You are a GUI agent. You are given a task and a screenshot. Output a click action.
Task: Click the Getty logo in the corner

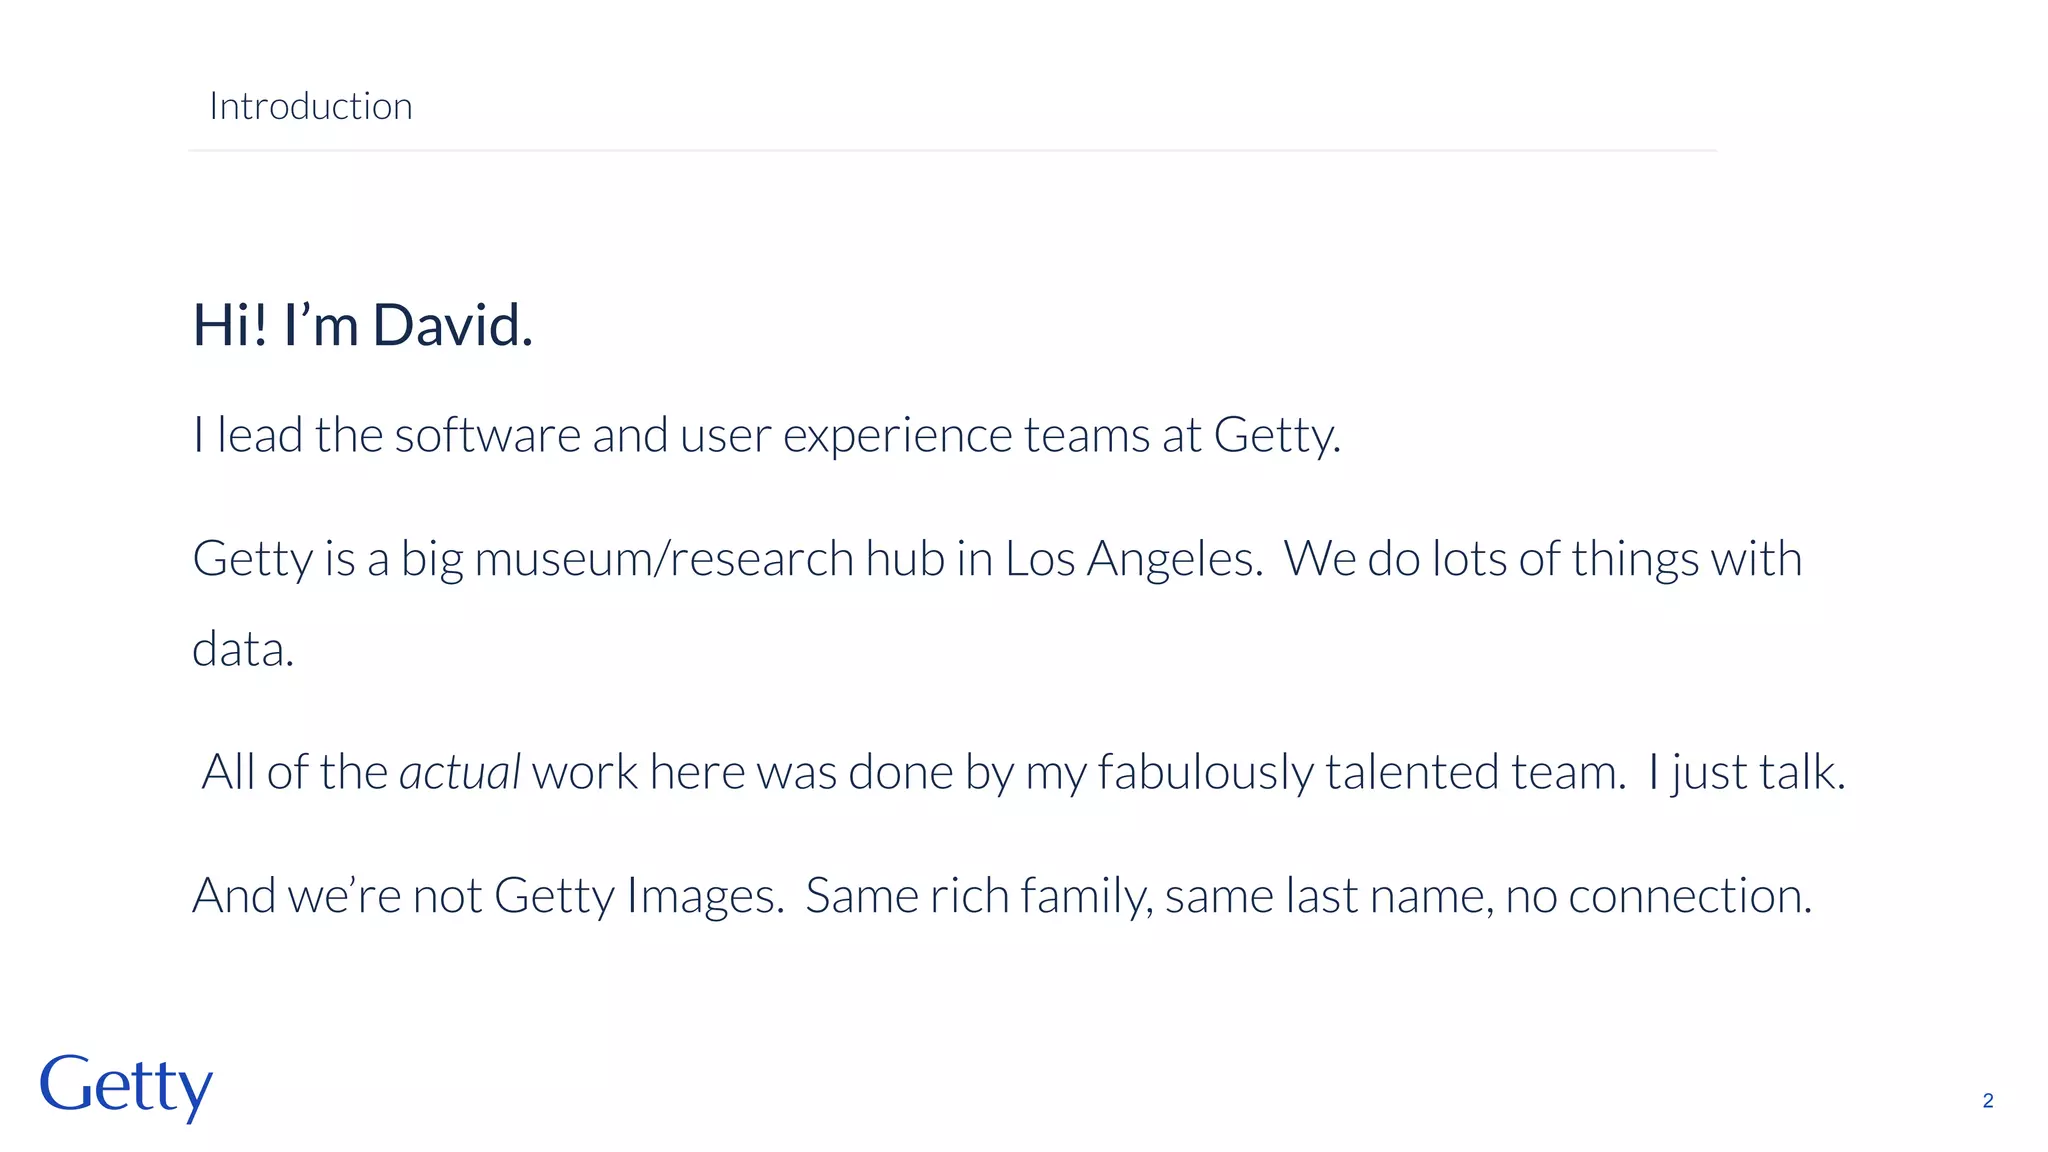click(x=126, y=1086)
